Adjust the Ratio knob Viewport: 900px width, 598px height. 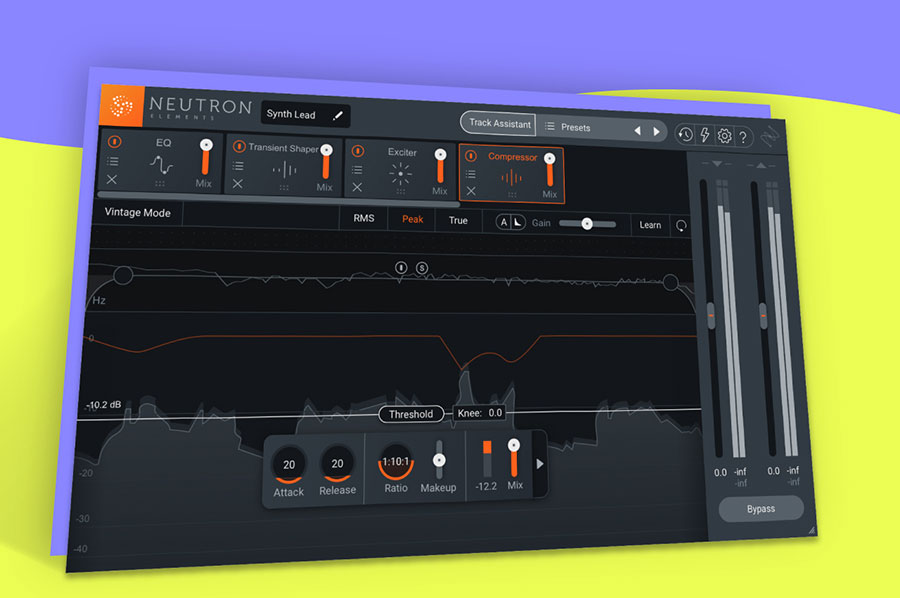point(396,462)
